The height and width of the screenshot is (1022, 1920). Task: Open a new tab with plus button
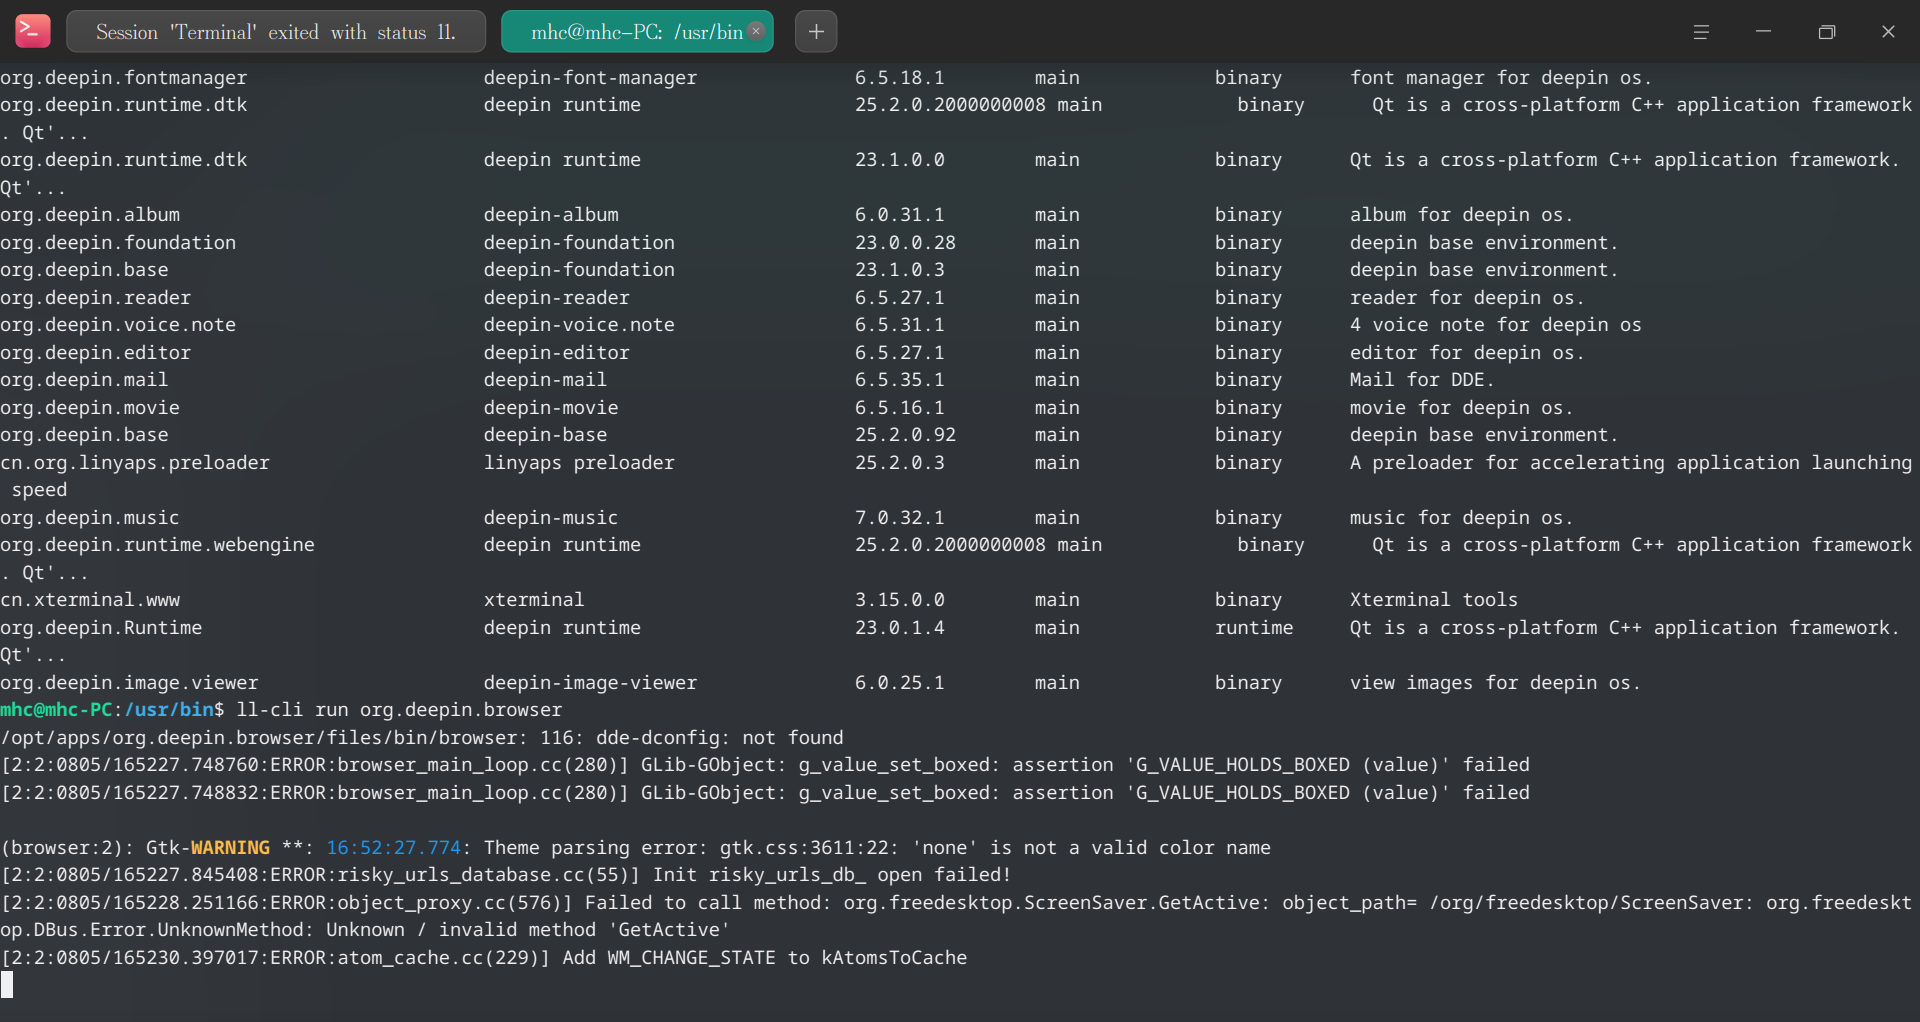(x=816, y=32)
